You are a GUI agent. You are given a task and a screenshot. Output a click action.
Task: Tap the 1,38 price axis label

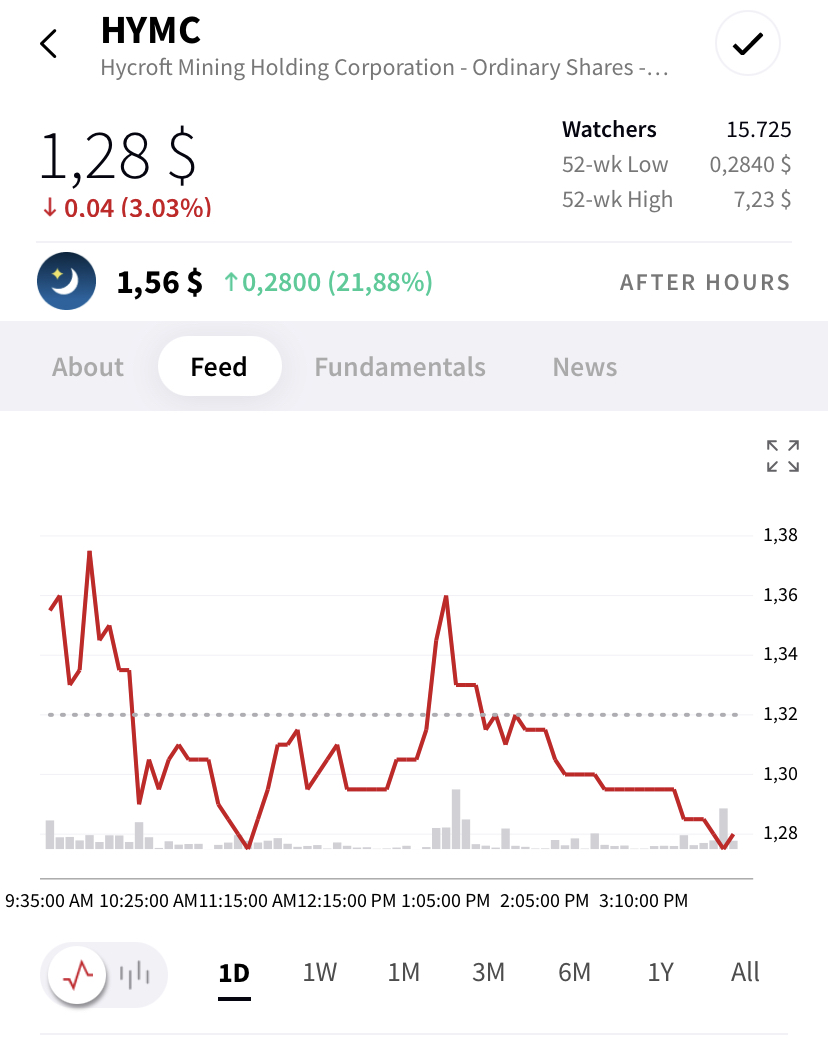780,535
